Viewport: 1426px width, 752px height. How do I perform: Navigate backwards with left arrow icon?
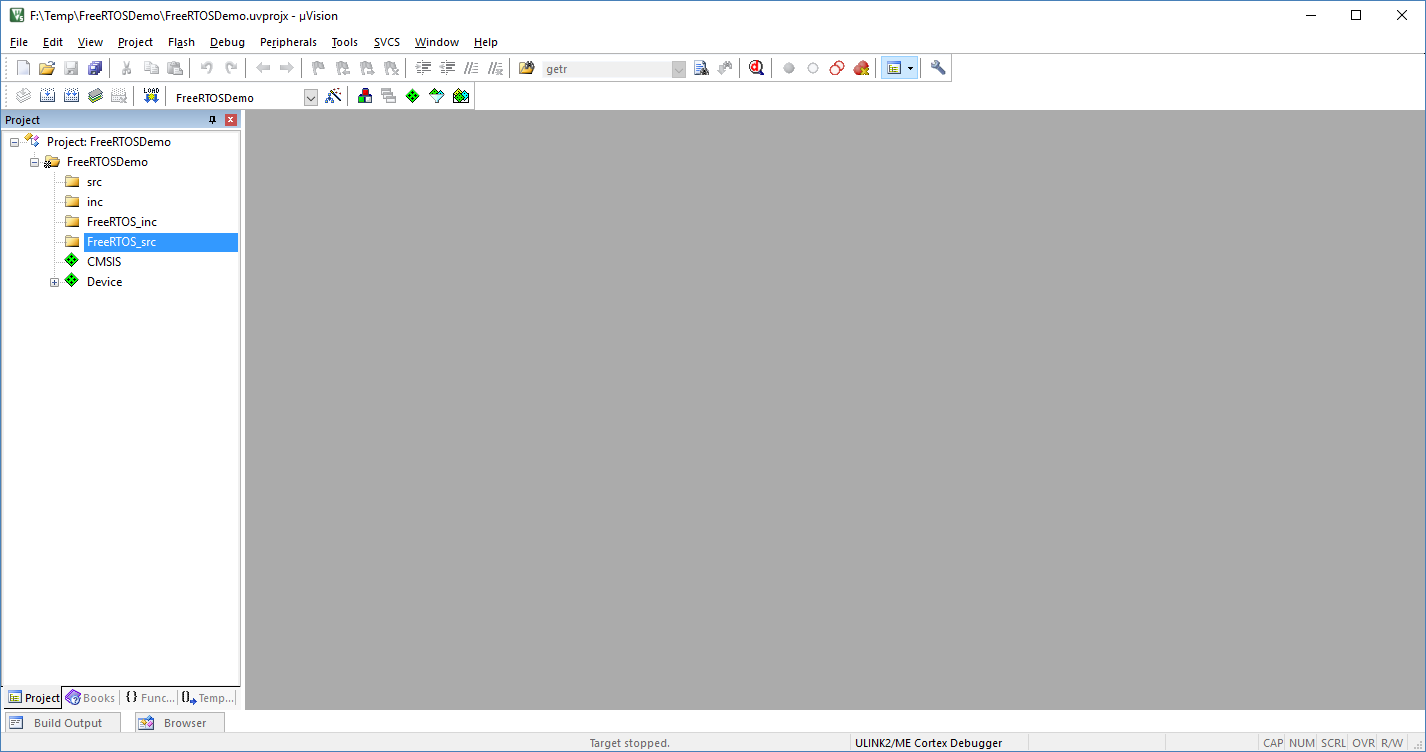(263, 68)
